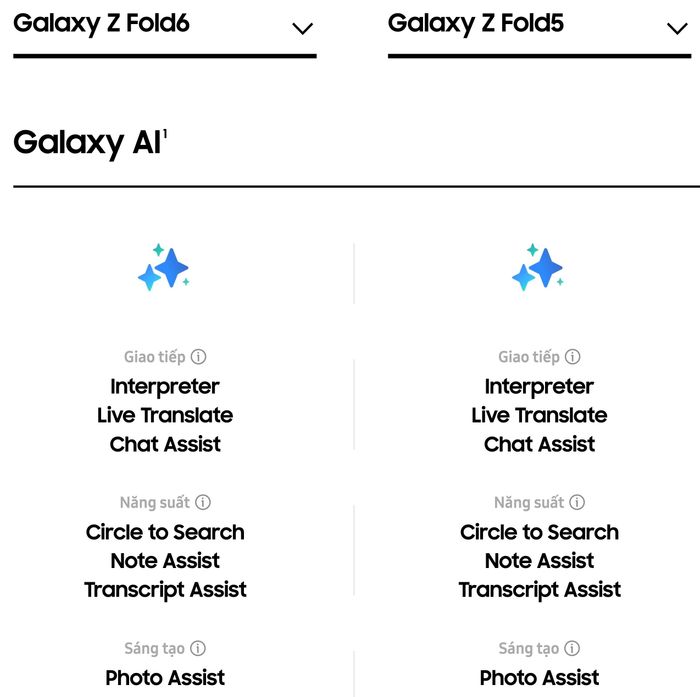Show info for left Sáng tạo category
The image size is (700, 697).
pyautogui.click(x=198, y=648)
